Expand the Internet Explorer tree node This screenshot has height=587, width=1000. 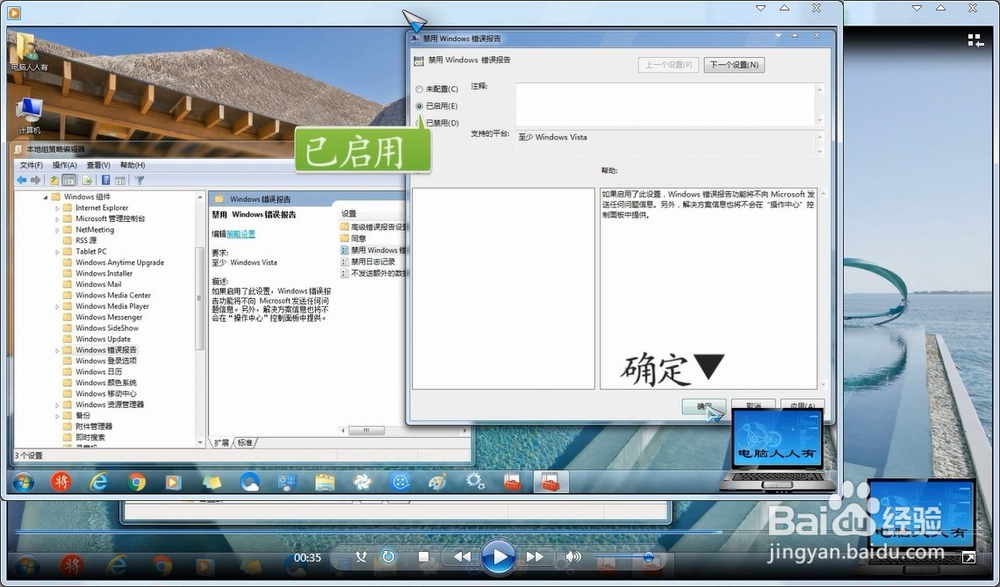[x=57, y=208]
